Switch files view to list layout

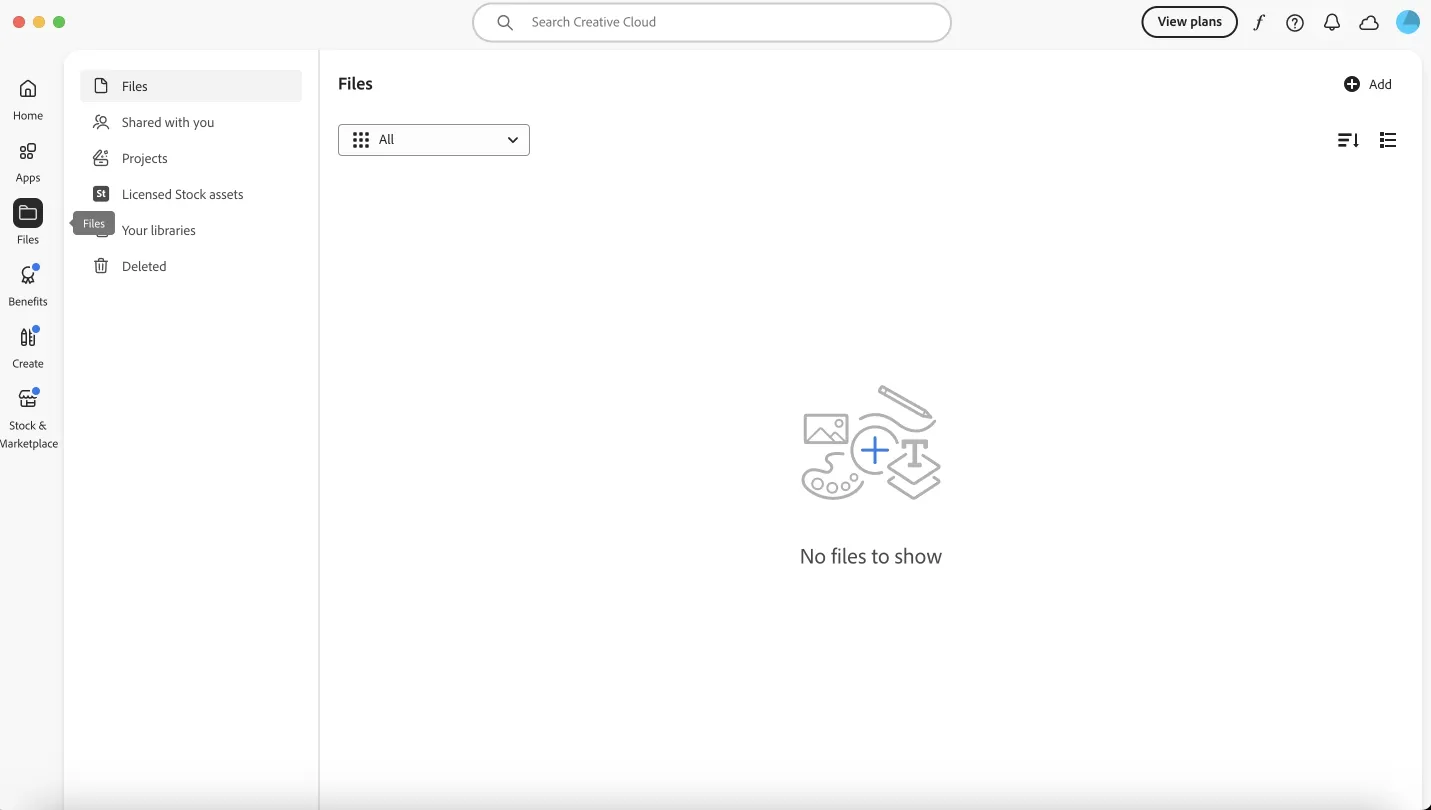coord(1388,140)
